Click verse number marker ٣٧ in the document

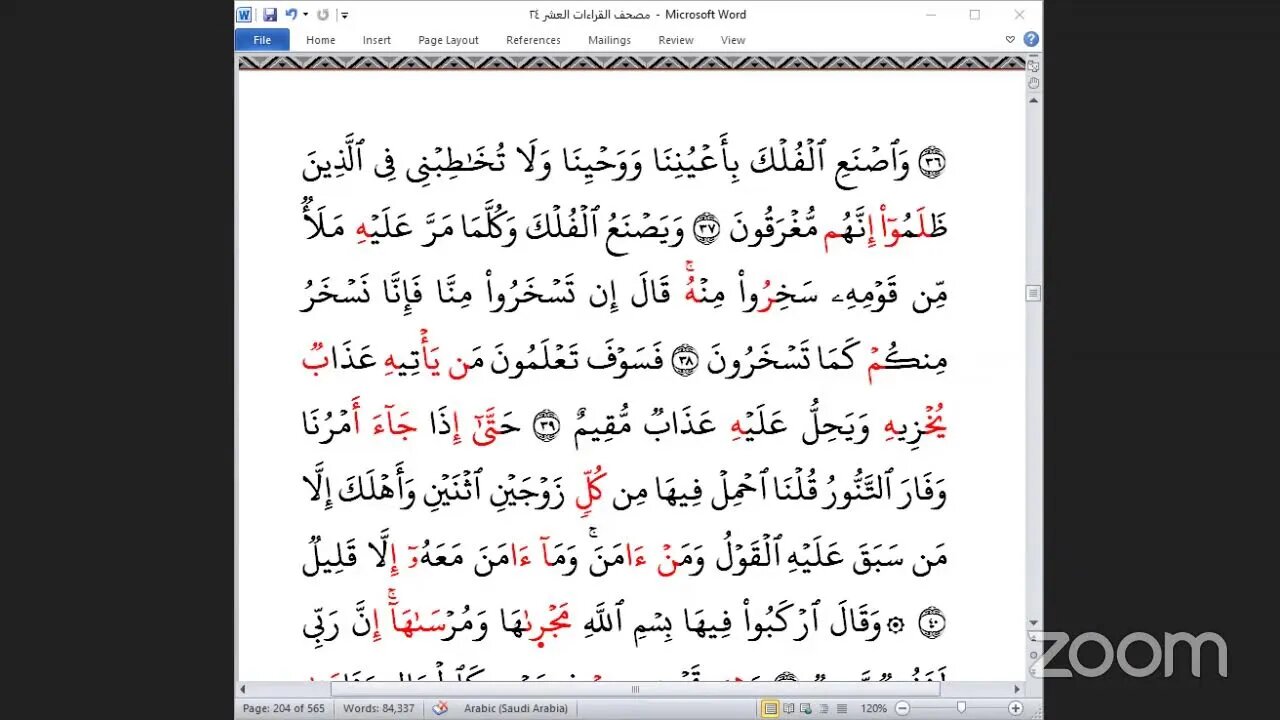(708, 229)
